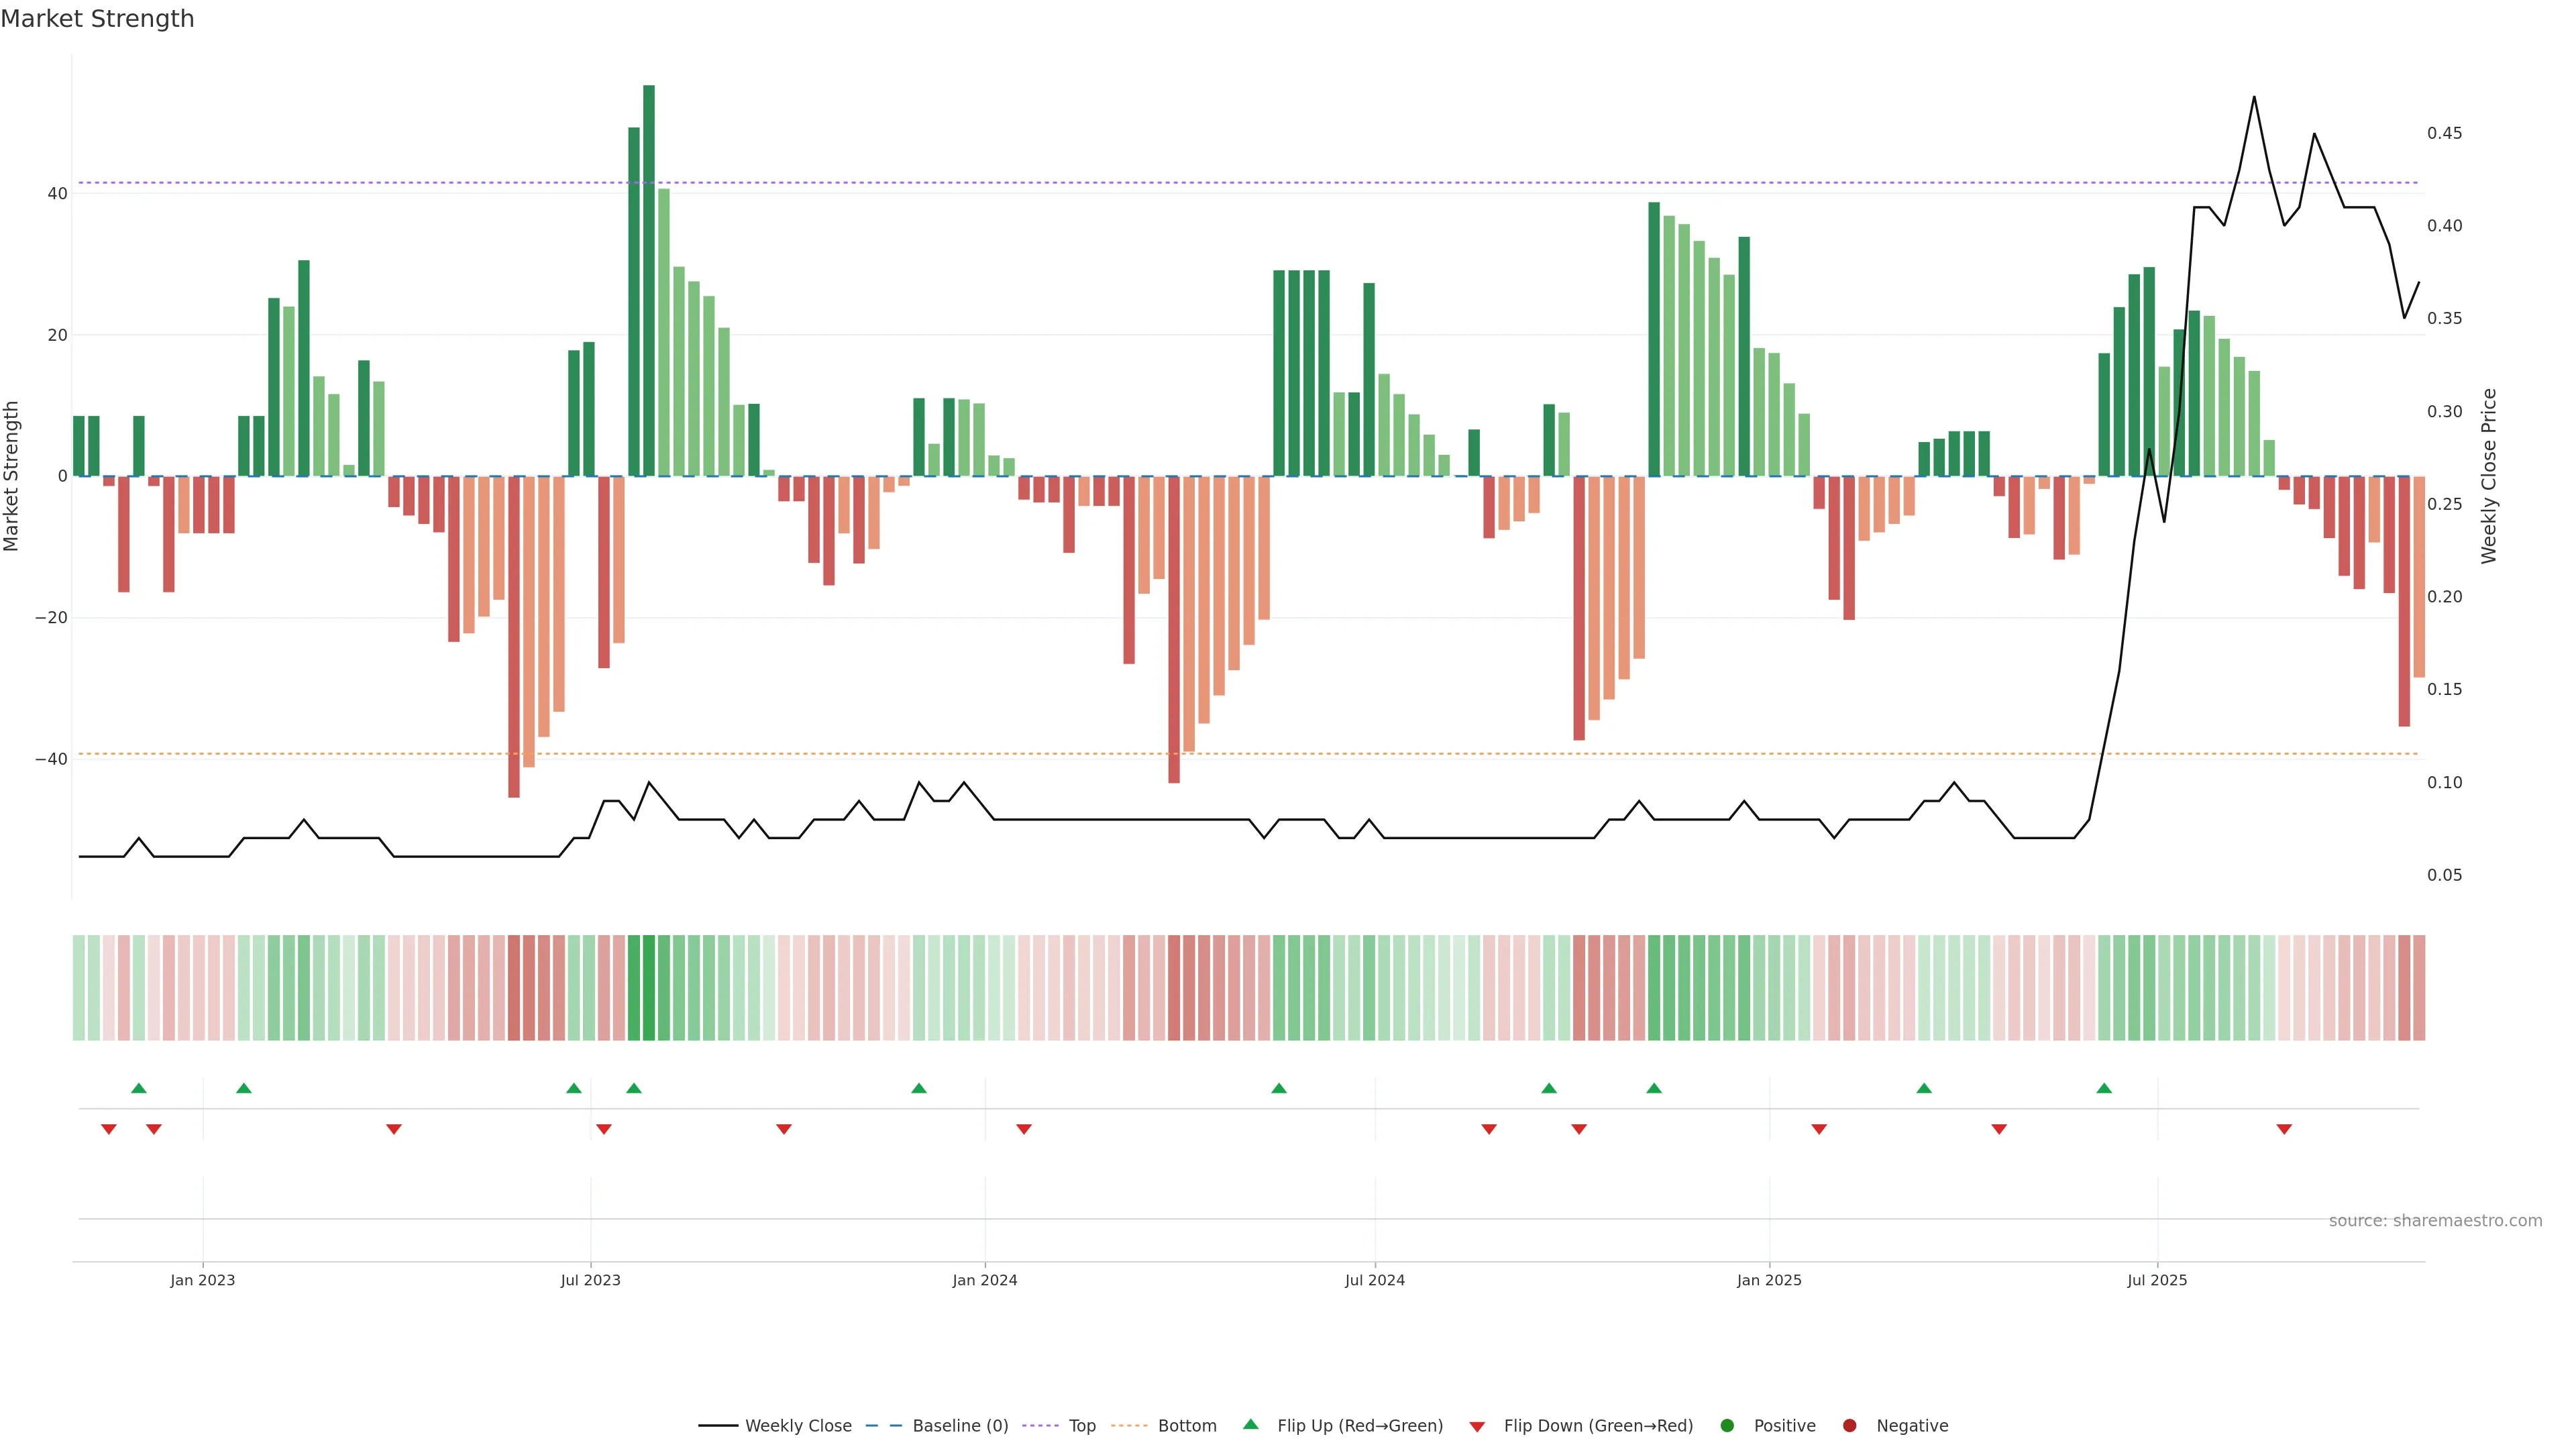Click the darkest green heatmap cell
This screenshot has height=1449, width=2576.
click(649, 988)
